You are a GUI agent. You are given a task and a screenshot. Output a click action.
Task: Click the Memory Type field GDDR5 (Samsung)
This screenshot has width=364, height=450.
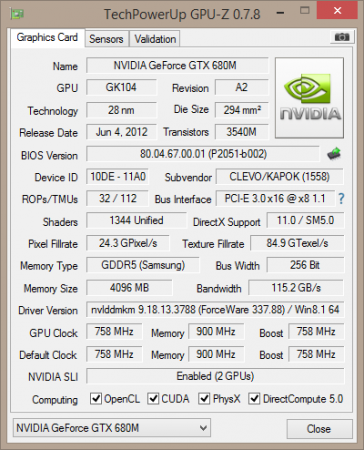pos(143,265)
